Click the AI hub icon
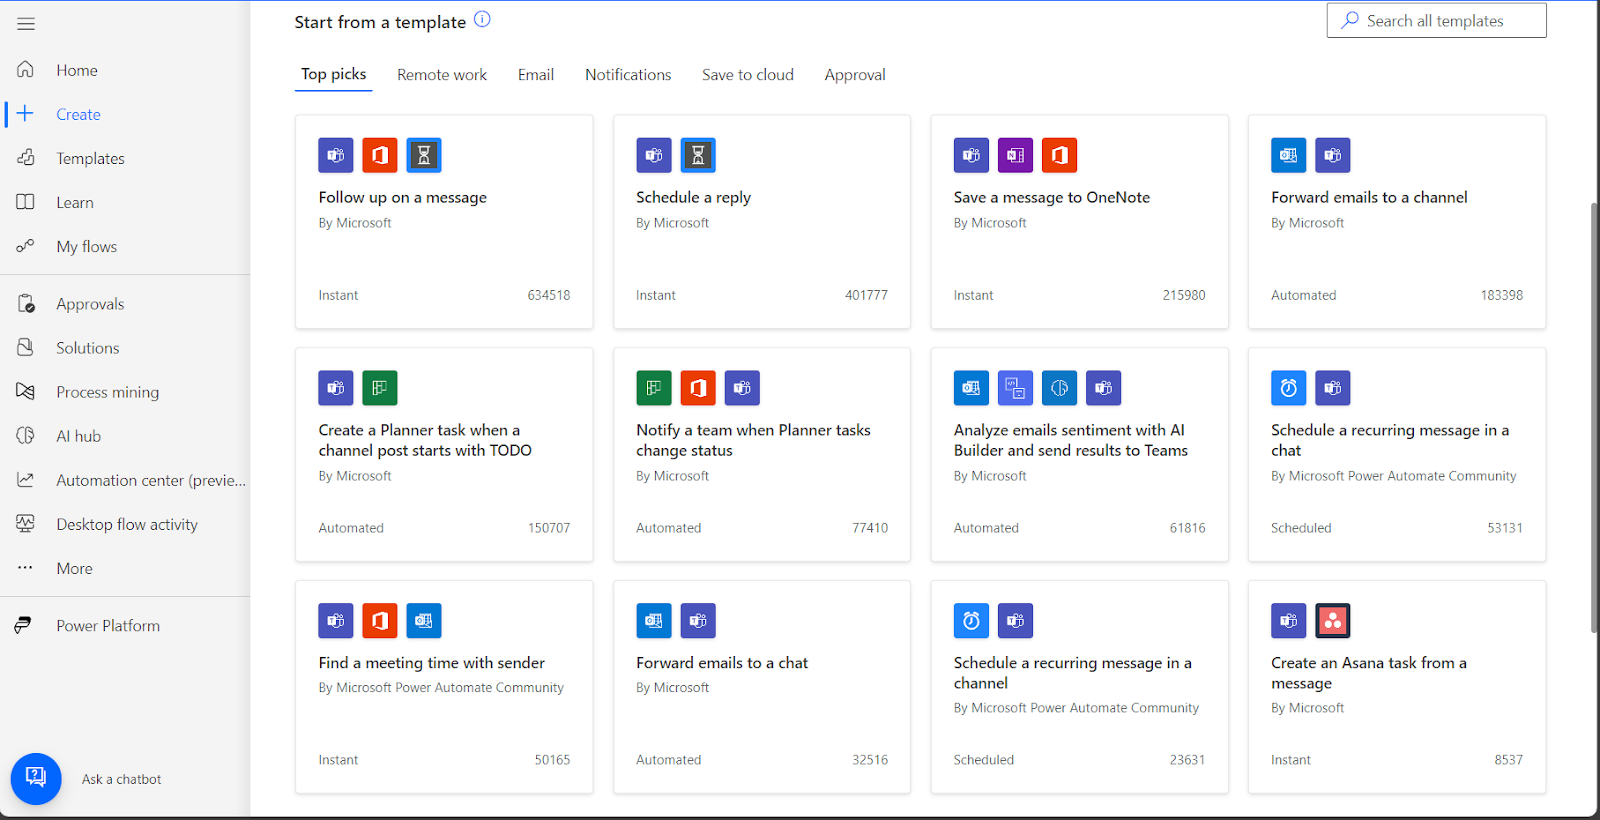Viewport: 1600px width, 820px height. tap(26, 436)
